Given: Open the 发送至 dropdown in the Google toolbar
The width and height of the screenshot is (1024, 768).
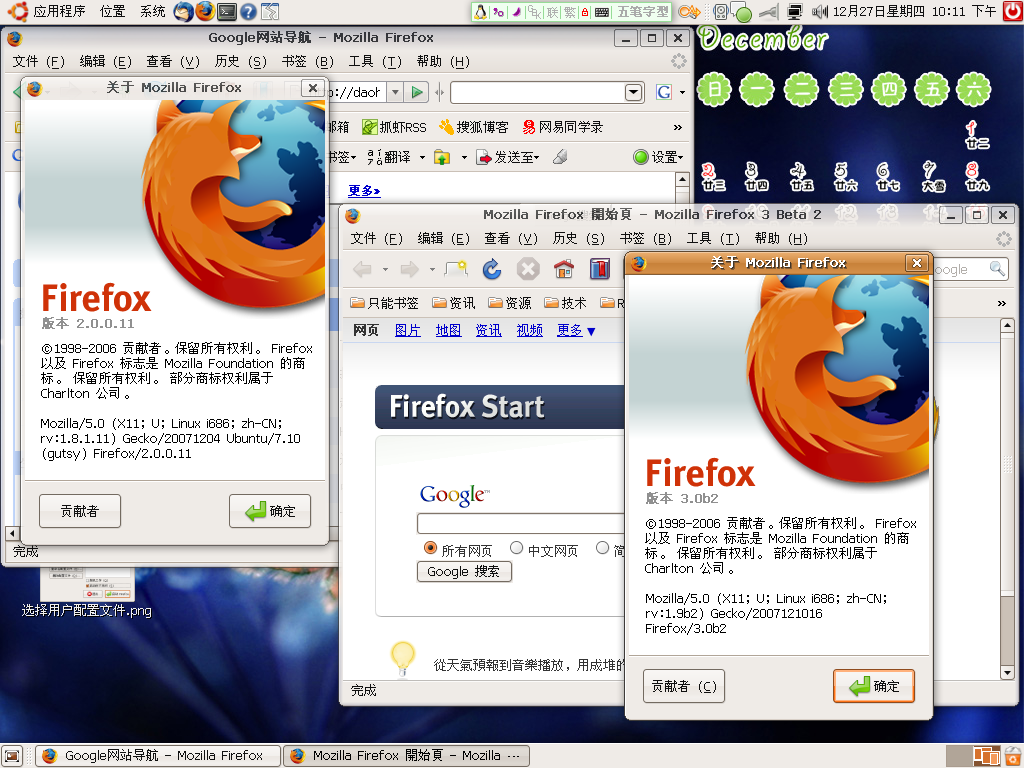Looking at the screenshot, I should pyautogui.click(x=507, y=157).
